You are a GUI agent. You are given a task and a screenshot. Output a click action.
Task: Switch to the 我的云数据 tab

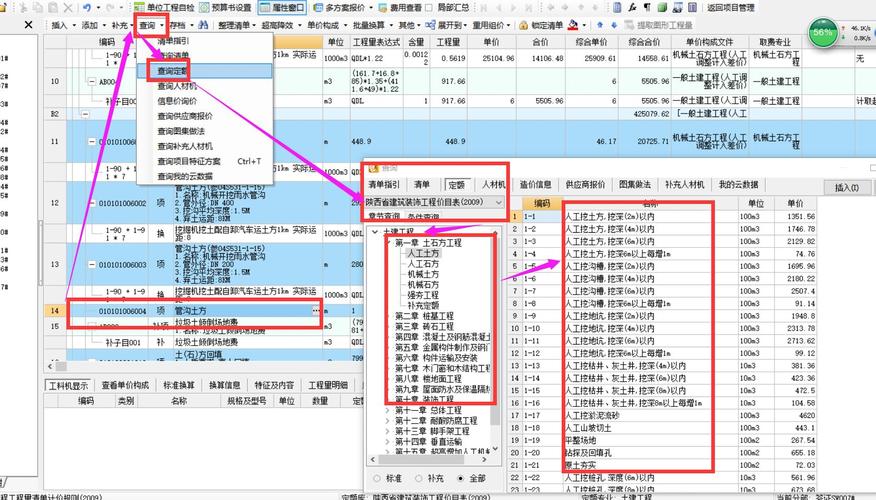tap(738, 184)
